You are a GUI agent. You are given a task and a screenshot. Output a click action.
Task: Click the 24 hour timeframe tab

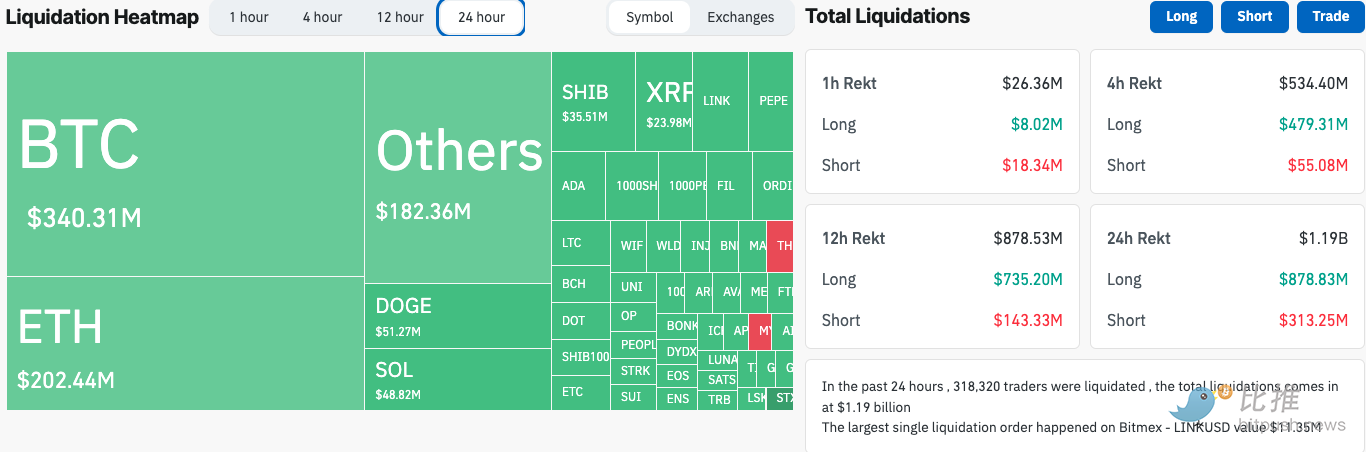tap(481, 17)
